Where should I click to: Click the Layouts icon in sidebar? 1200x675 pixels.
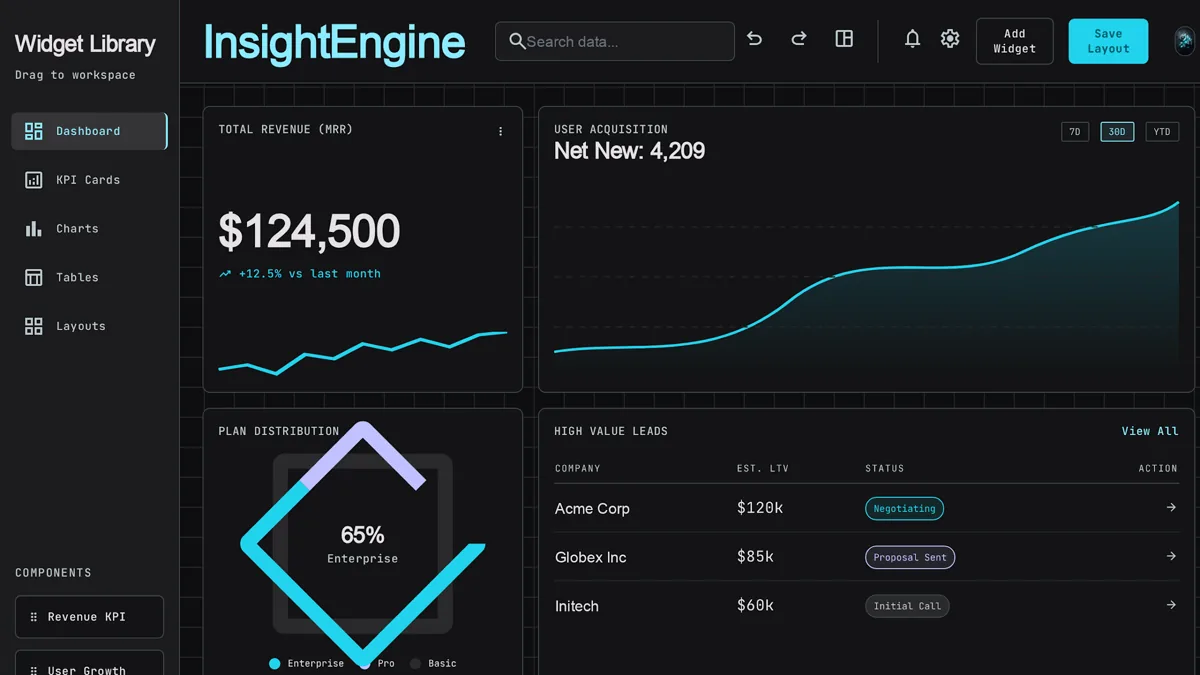(34, 326)
